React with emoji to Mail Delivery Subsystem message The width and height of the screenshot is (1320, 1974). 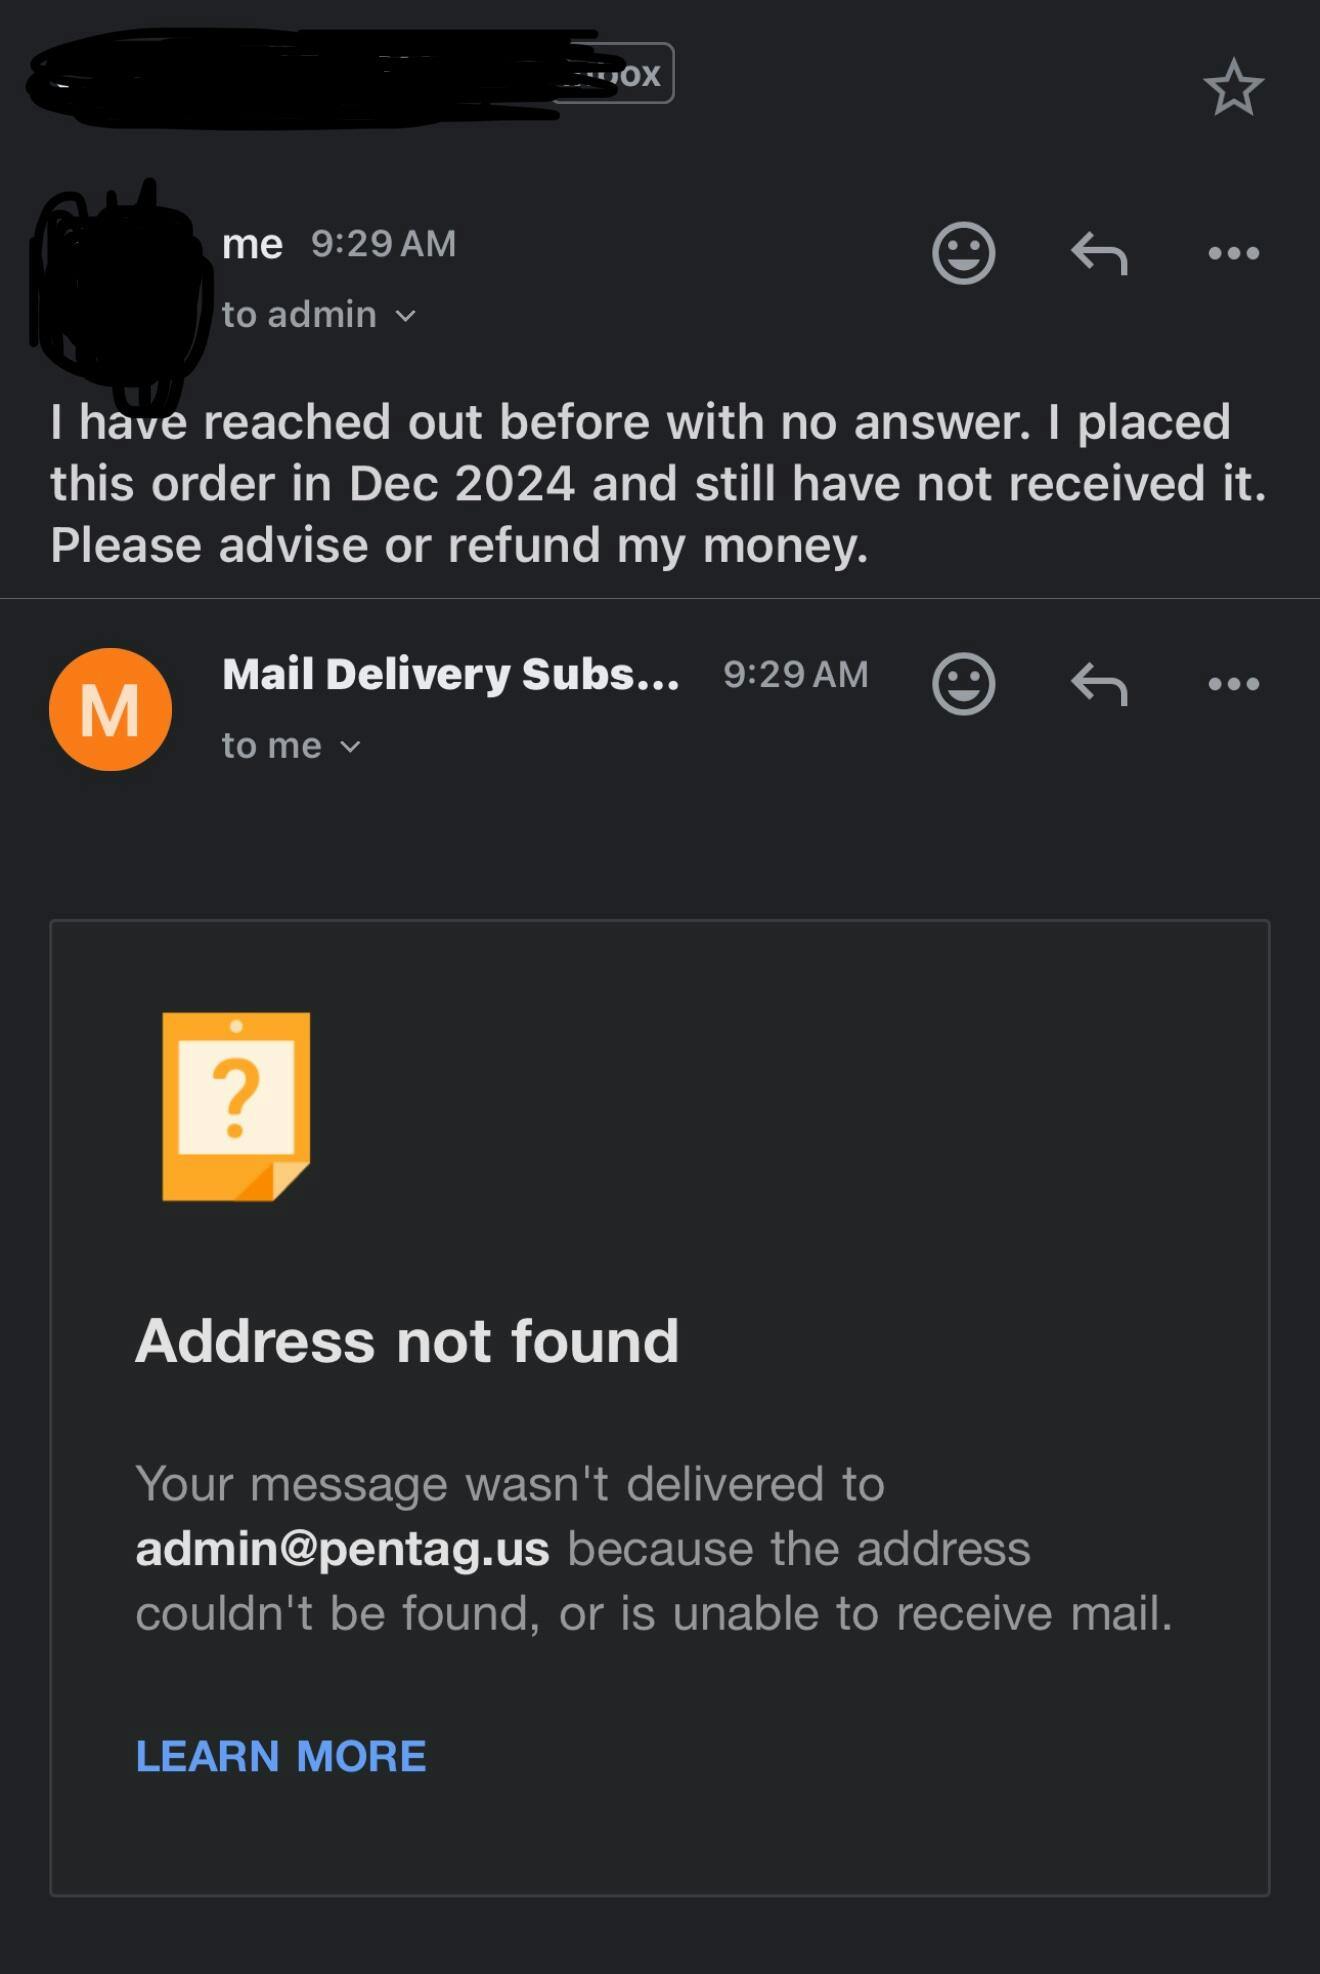pos(963,684)
